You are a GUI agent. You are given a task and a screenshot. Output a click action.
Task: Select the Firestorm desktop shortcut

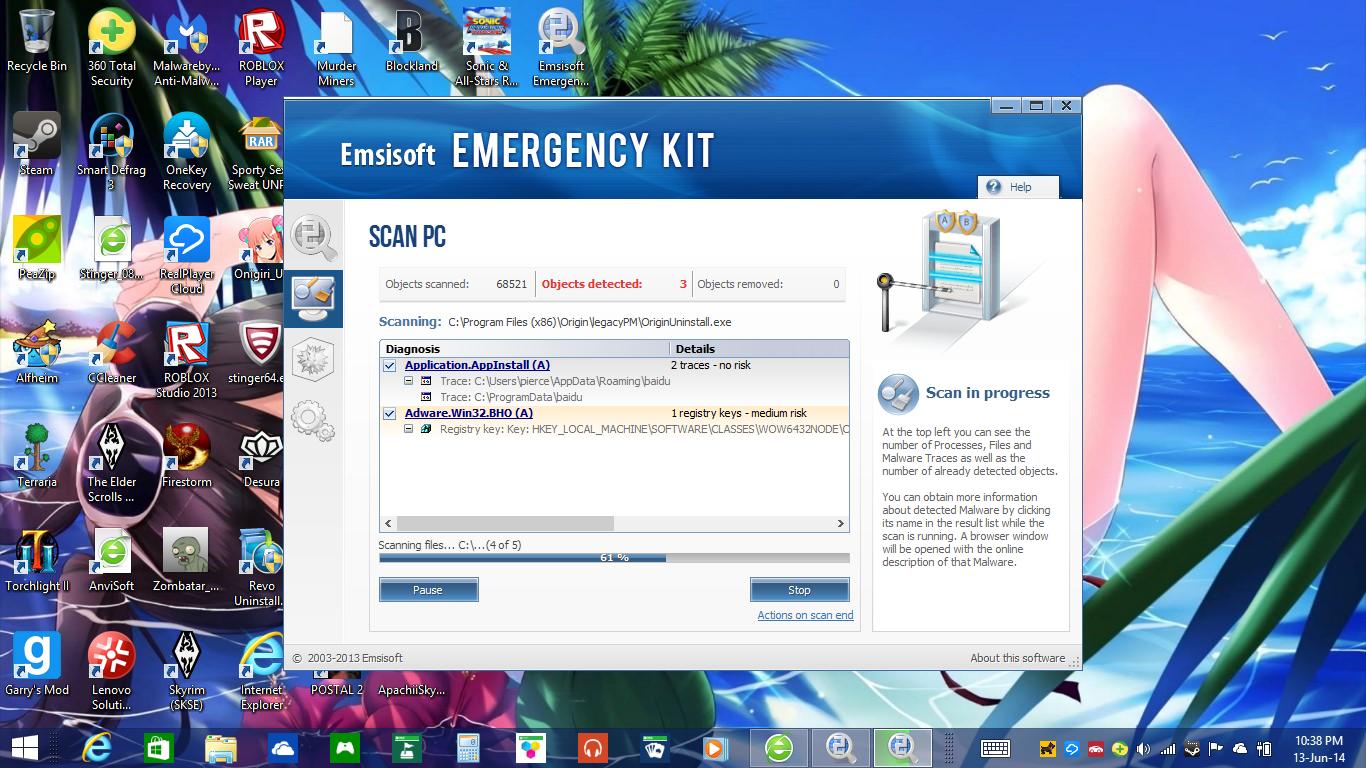[187, 457]
